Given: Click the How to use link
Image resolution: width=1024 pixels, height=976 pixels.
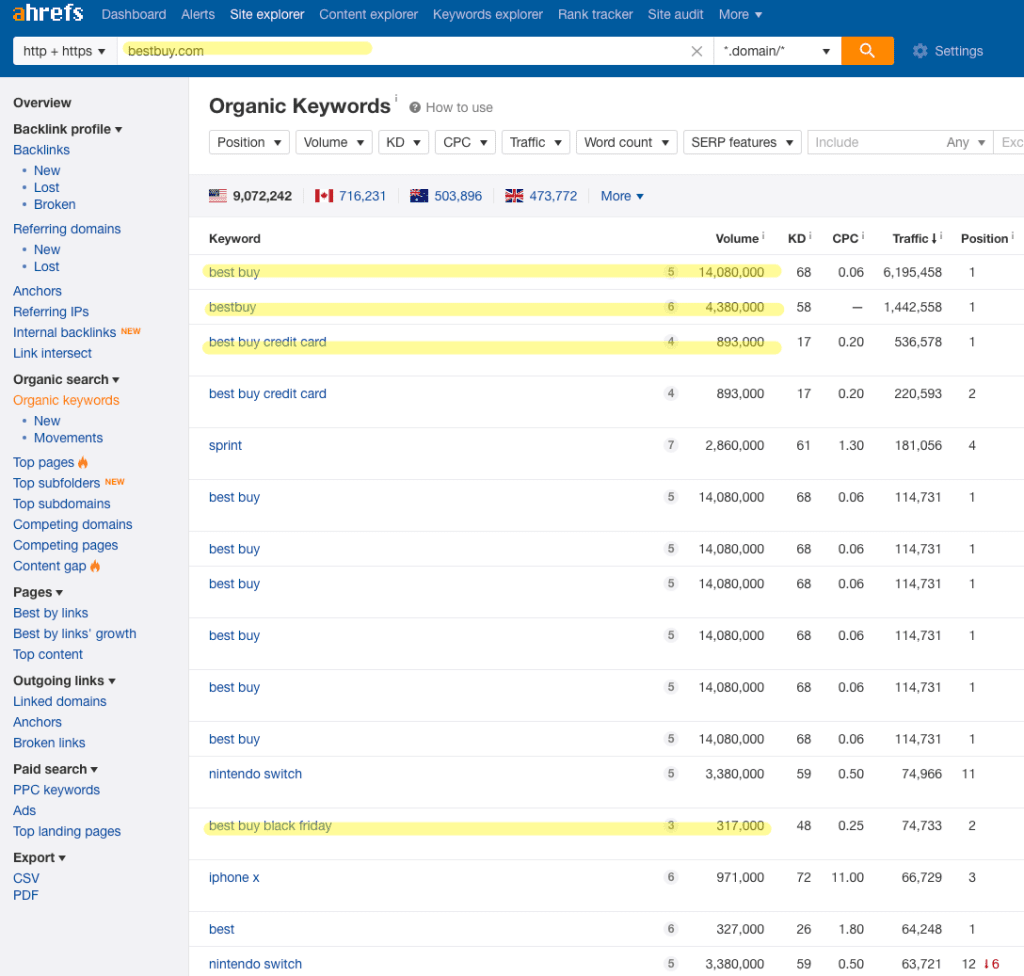Looking at the screenshot, I should coord(459,107).
